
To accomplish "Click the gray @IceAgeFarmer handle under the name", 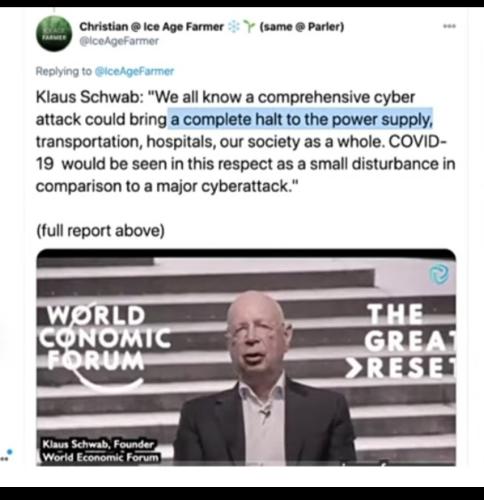I will tap(119, 41).
